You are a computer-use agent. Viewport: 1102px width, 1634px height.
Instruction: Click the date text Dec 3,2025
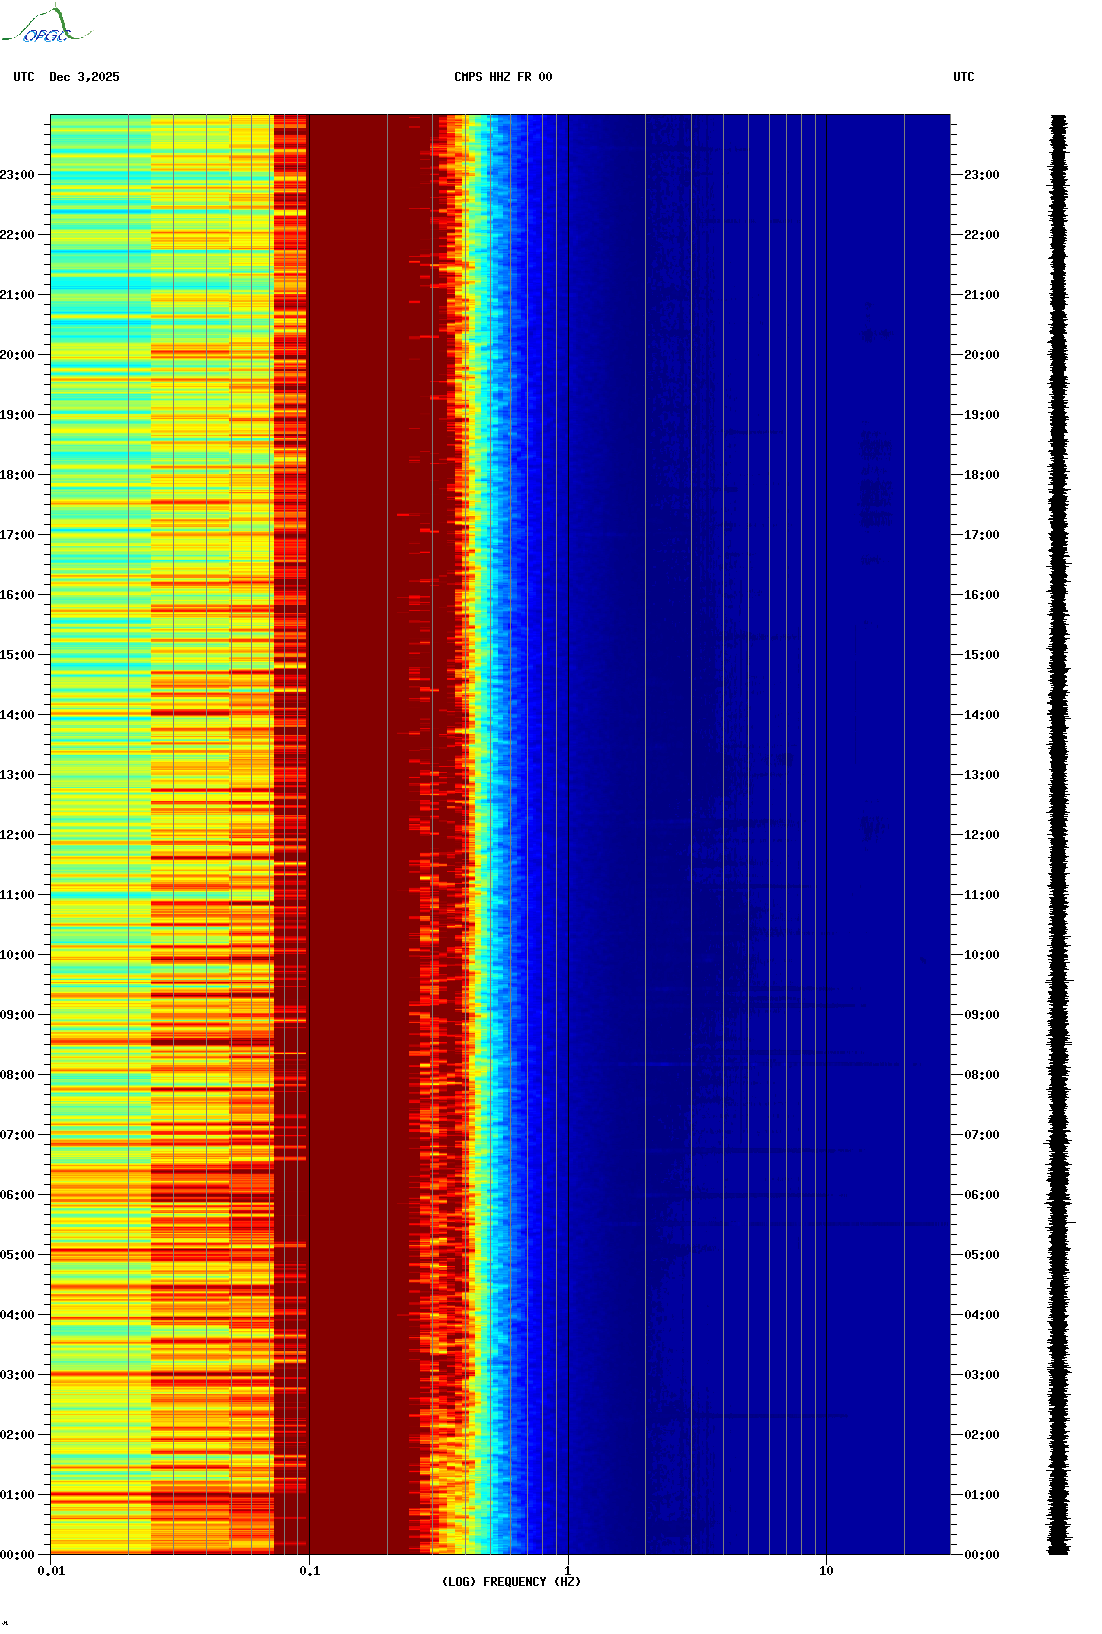point(84,77)
